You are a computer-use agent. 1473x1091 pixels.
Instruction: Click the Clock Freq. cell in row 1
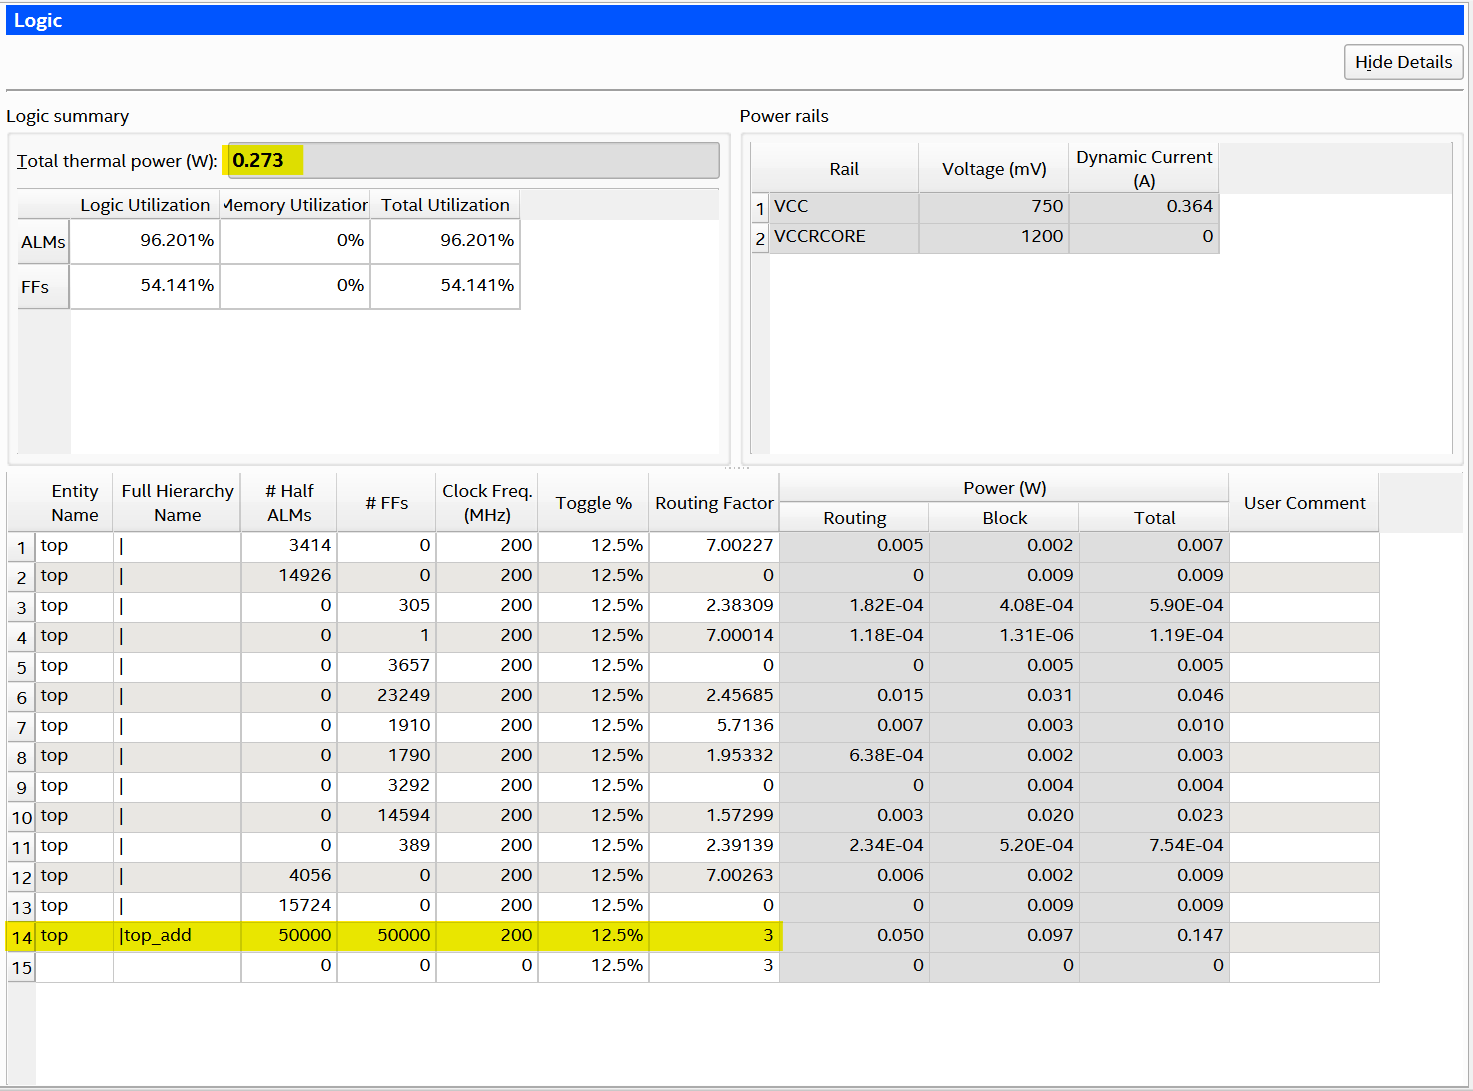pos(487,546)
